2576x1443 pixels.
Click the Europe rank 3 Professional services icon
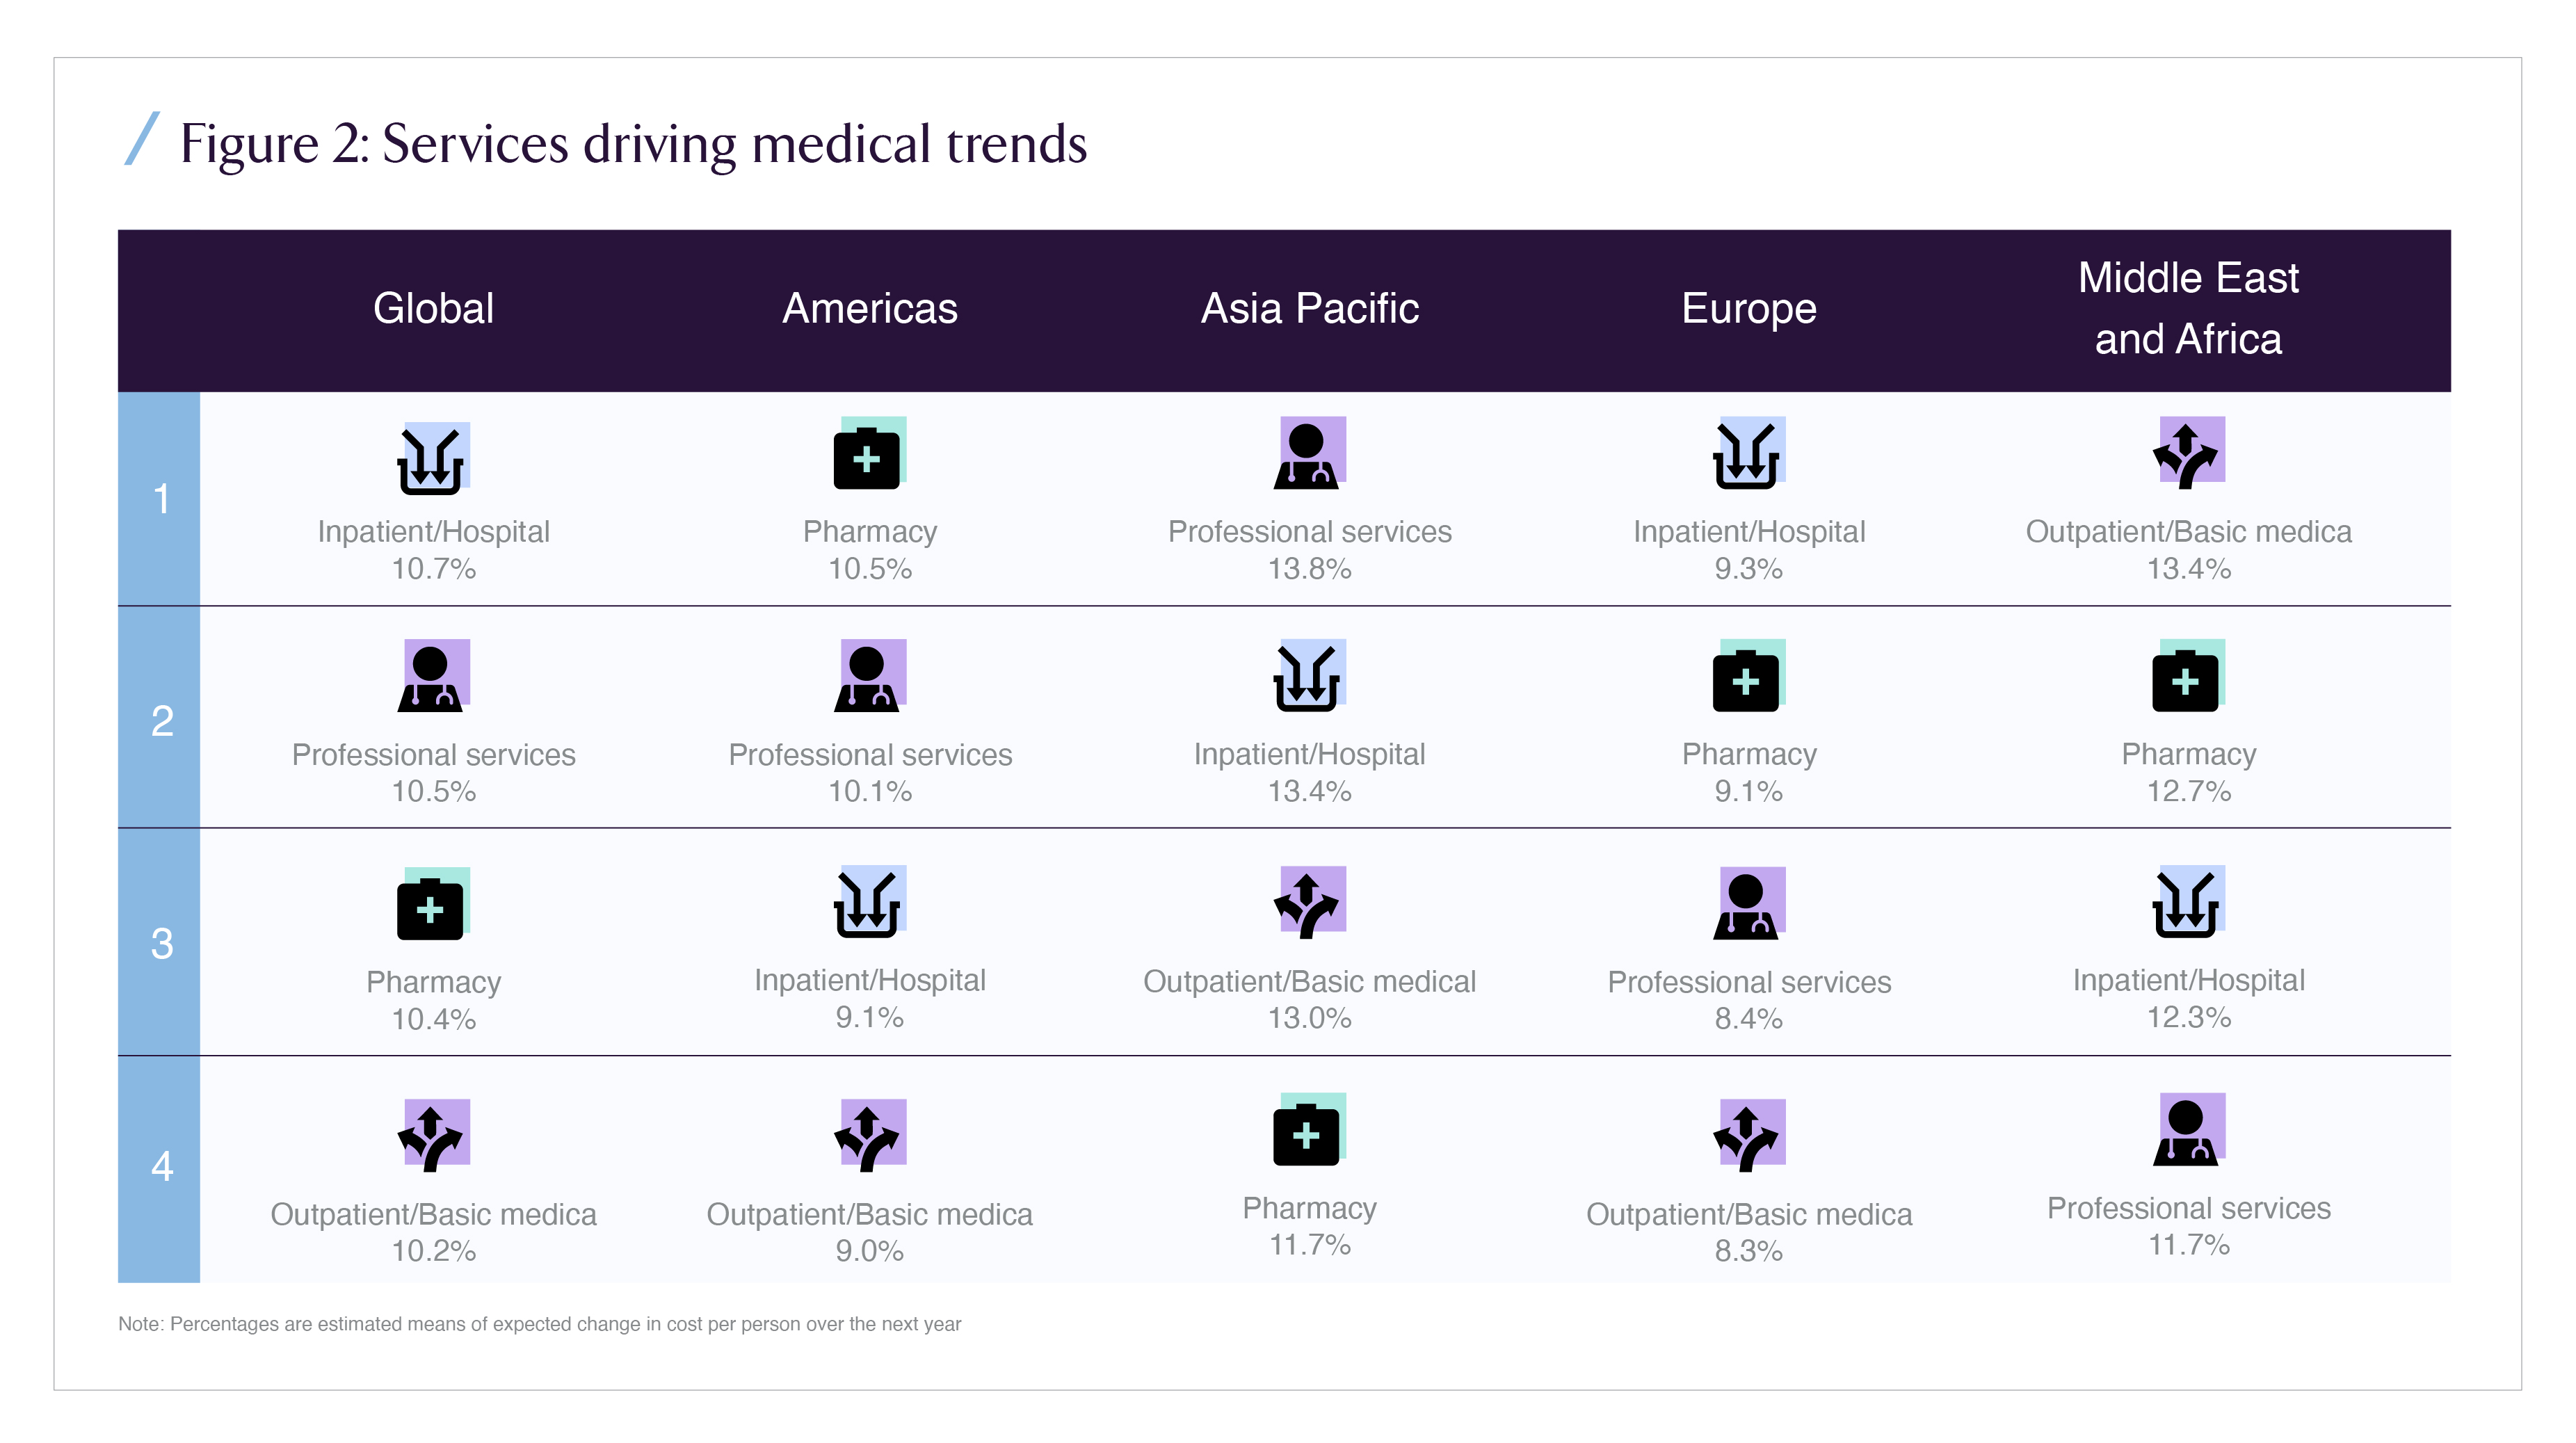click(x=1748, y=903)
